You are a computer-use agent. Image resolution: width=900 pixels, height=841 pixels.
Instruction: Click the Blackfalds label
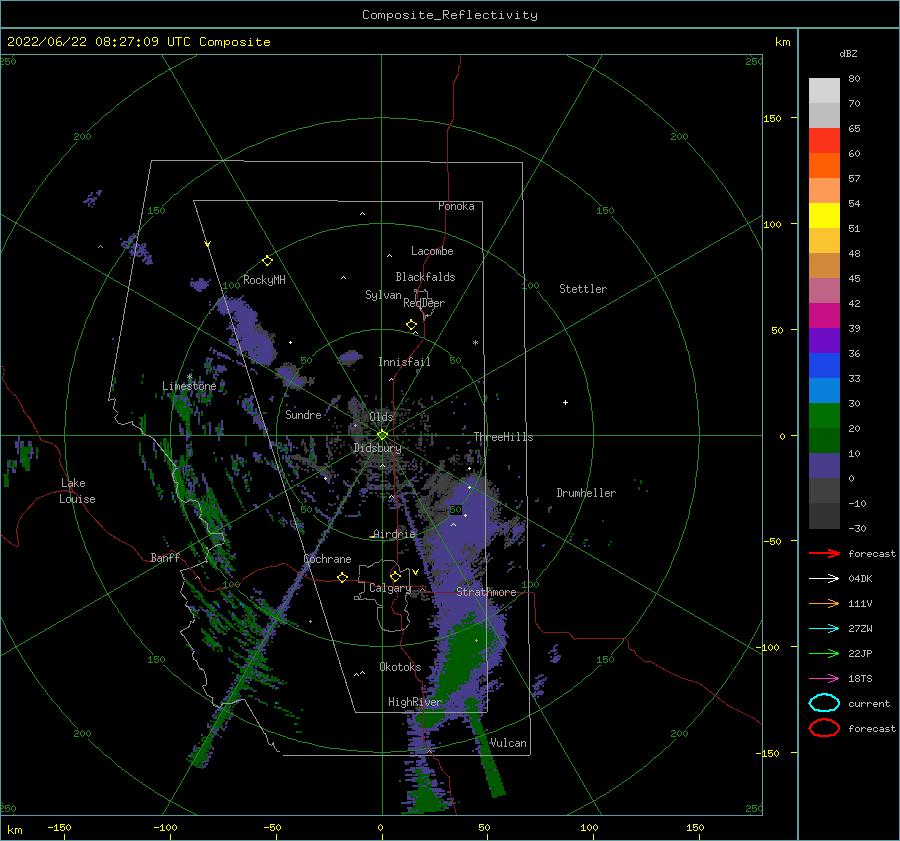pos(425,277)
